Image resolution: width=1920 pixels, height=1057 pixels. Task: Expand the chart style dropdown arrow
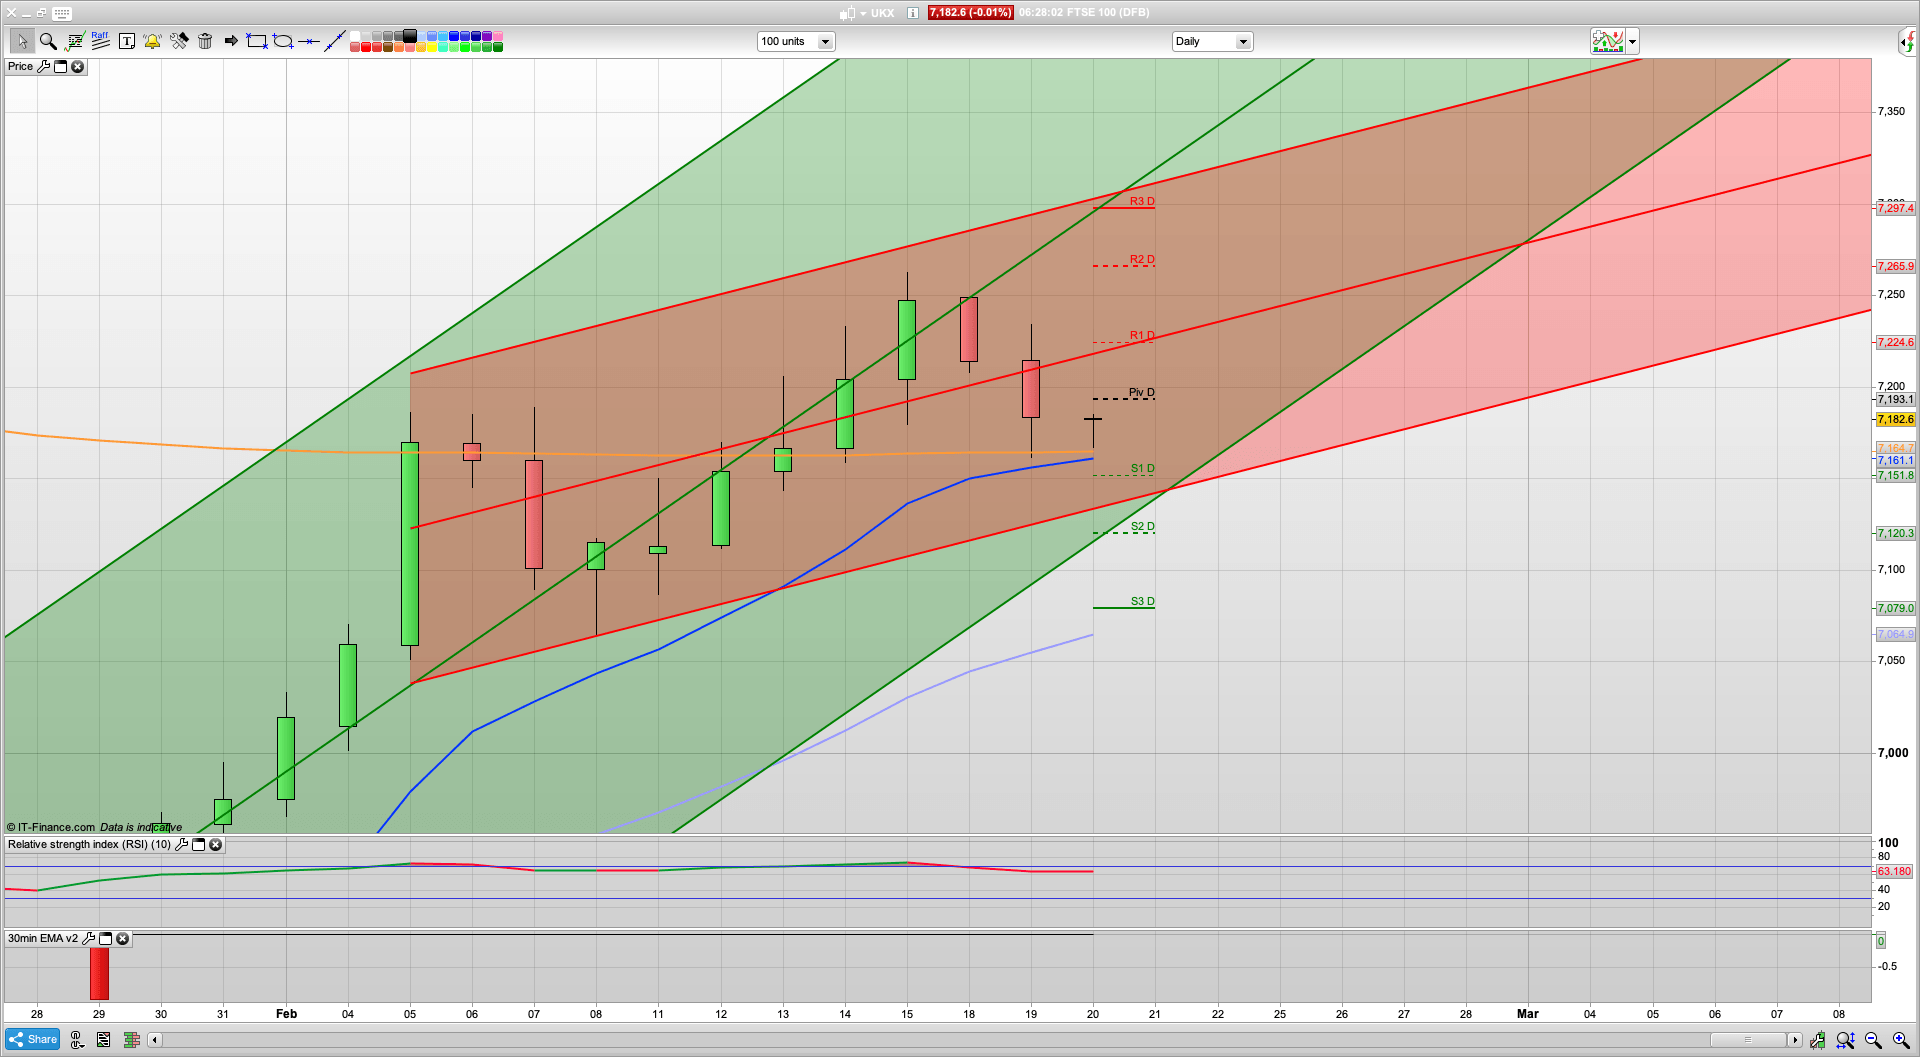click(x=1632, y=41)
